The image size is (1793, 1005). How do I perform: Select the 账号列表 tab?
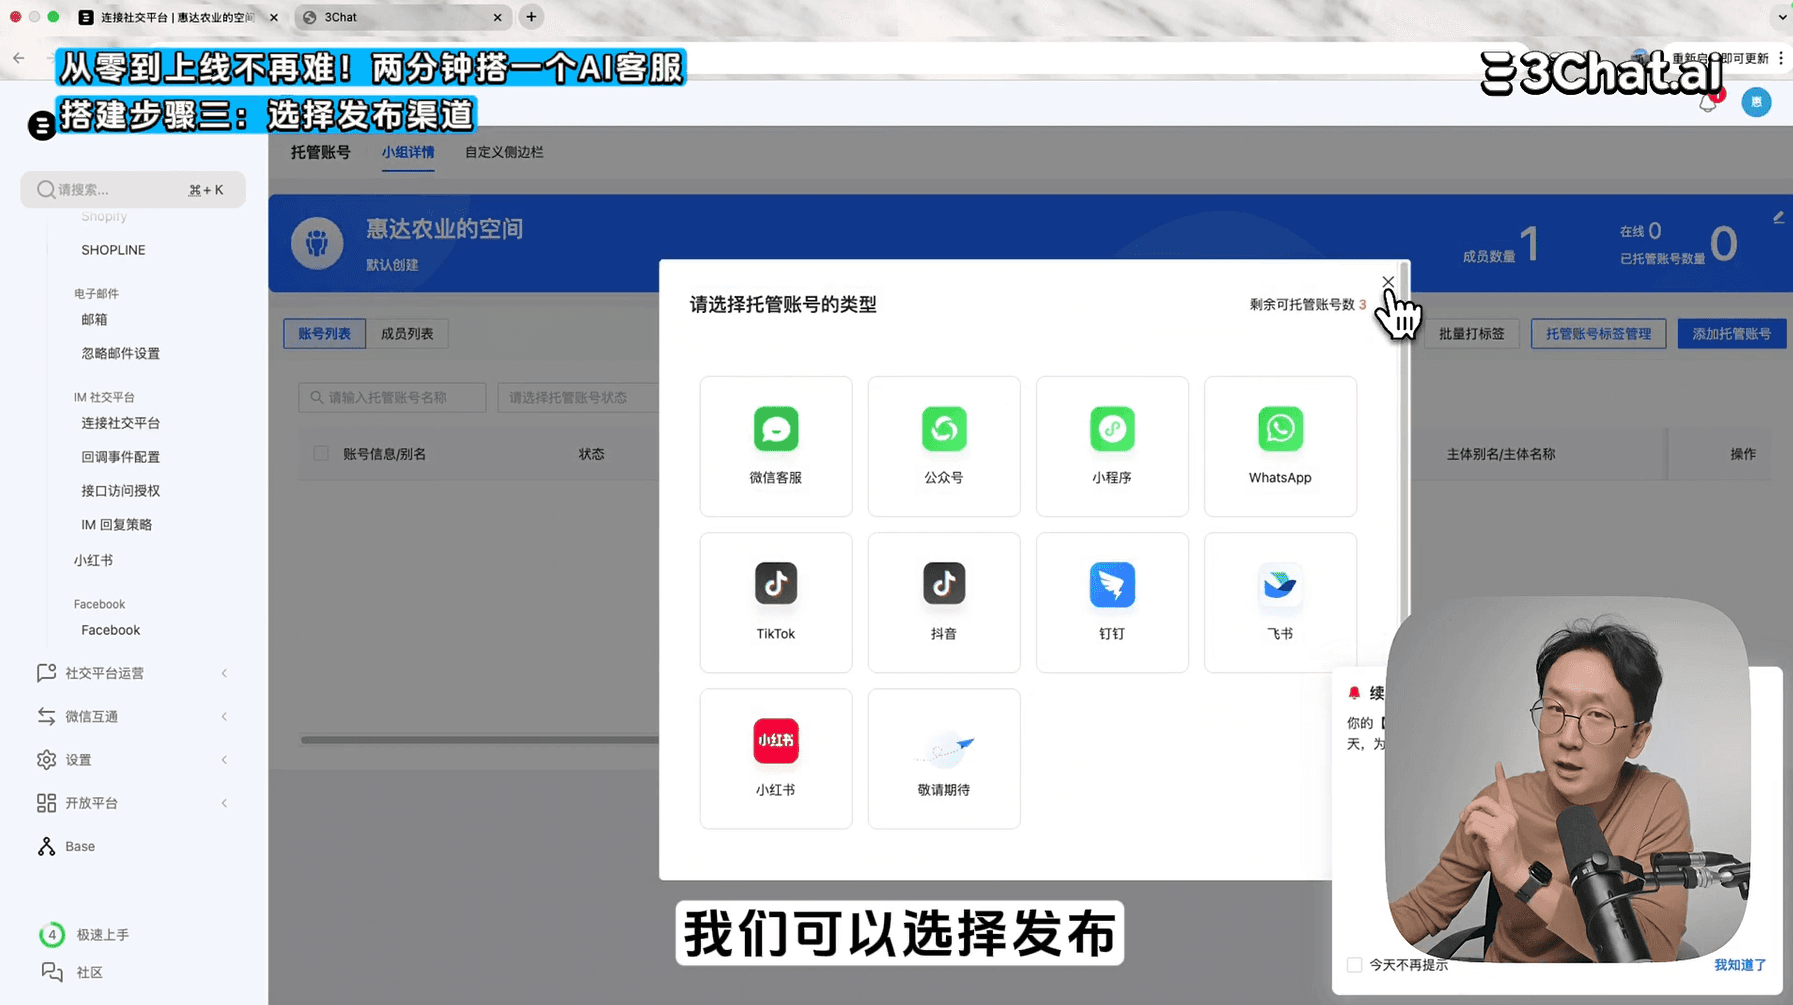coord(324,334)
